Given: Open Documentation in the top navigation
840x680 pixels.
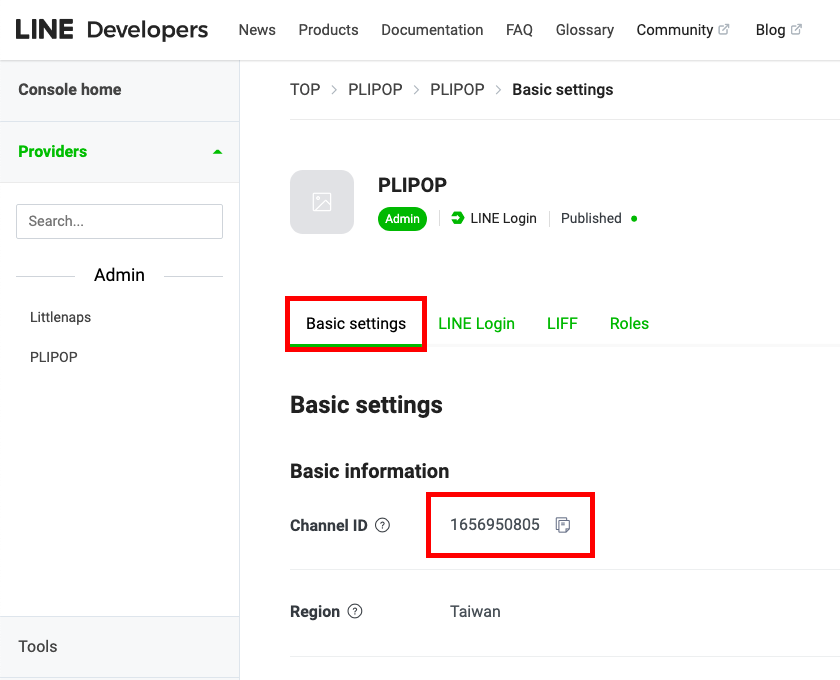Looking at the screenshot, I should pyautogui.click(x=432, y=30).
